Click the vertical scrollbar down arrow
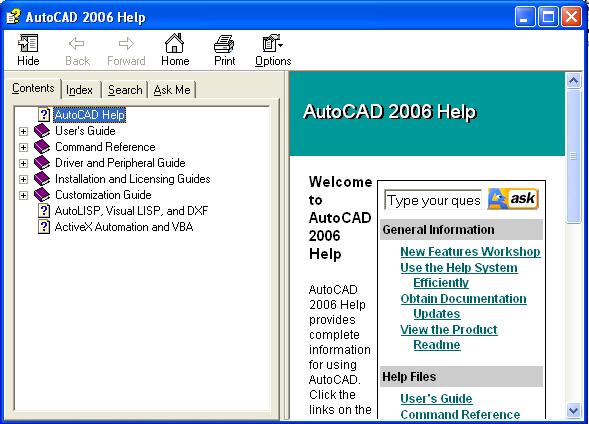The image size is (589, 424). click(573, 410)
